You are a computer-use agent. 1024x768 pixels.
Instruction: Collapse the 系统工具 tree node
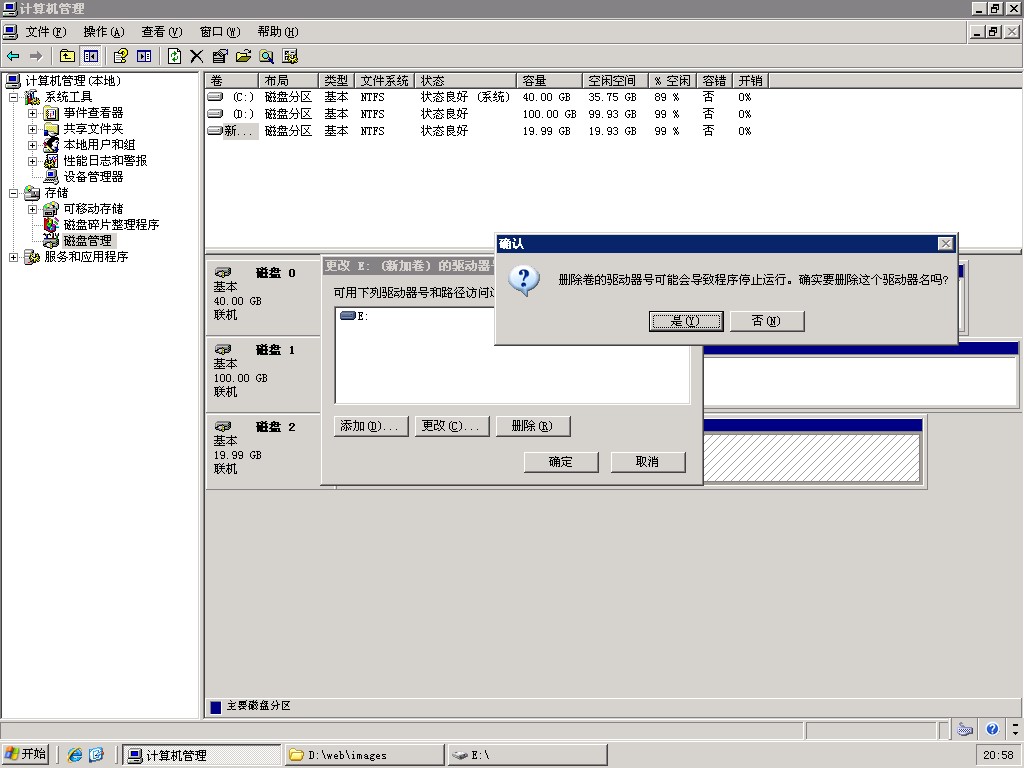[13, 97]
